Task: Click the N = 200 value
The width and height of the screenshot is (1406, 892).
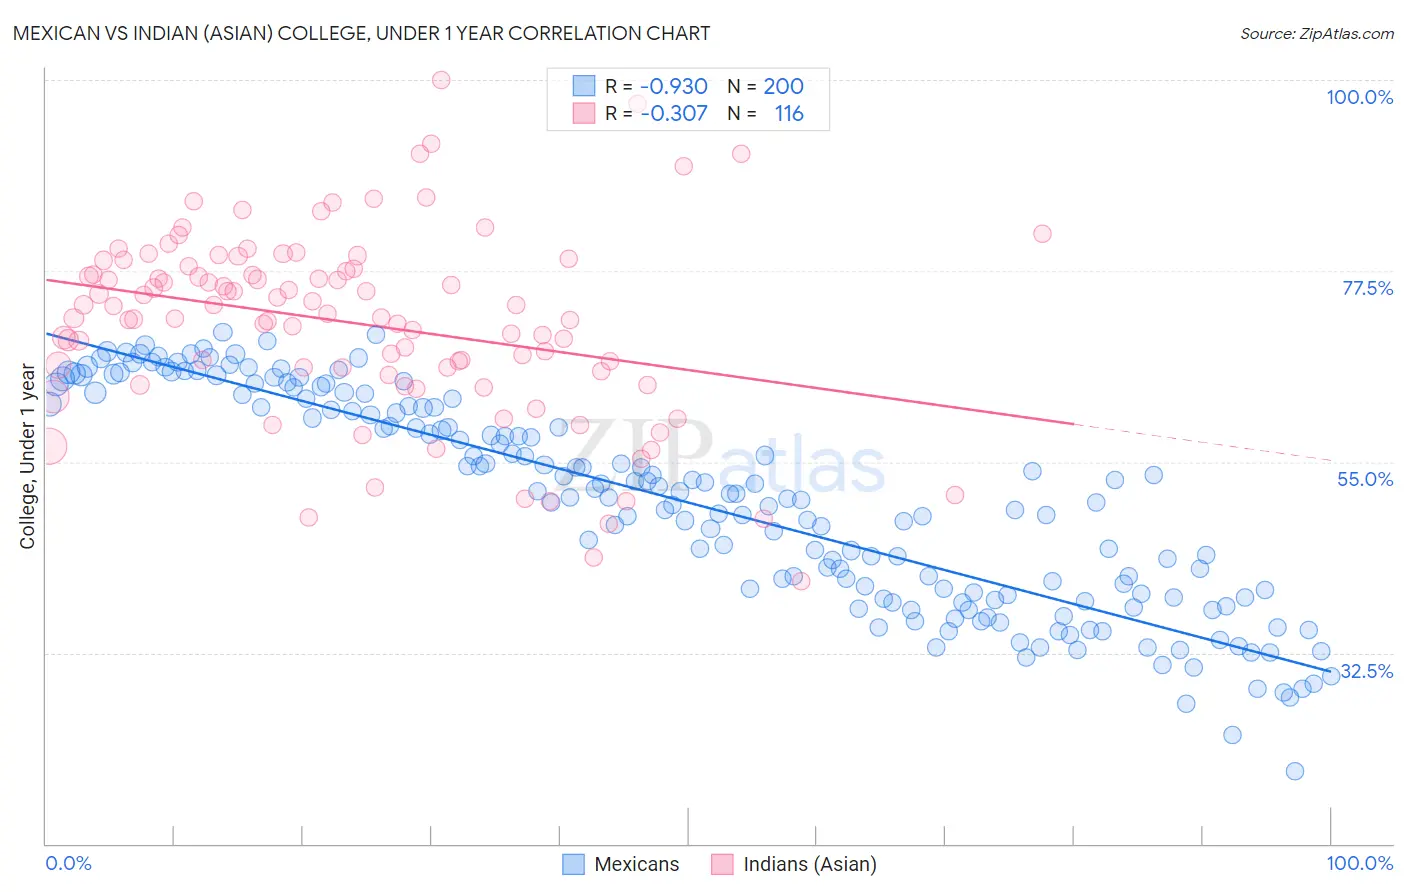Action: (766, 86)
